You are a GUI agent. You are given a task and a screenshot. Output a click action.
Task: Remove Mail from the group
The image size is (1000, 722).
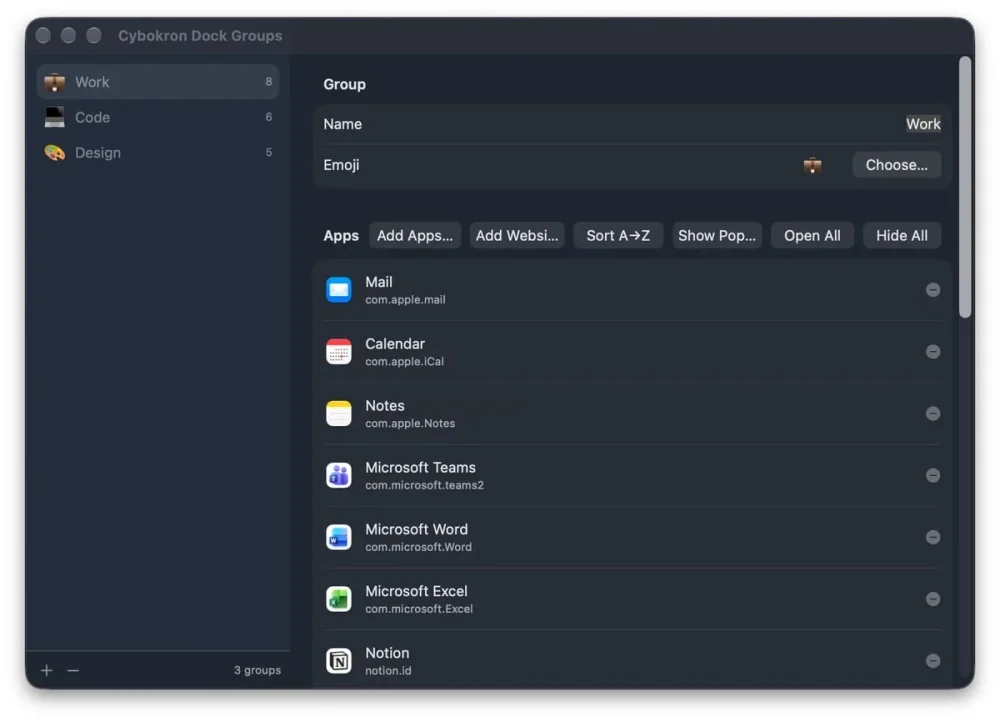pyautogui.click(x=932, y=290)
